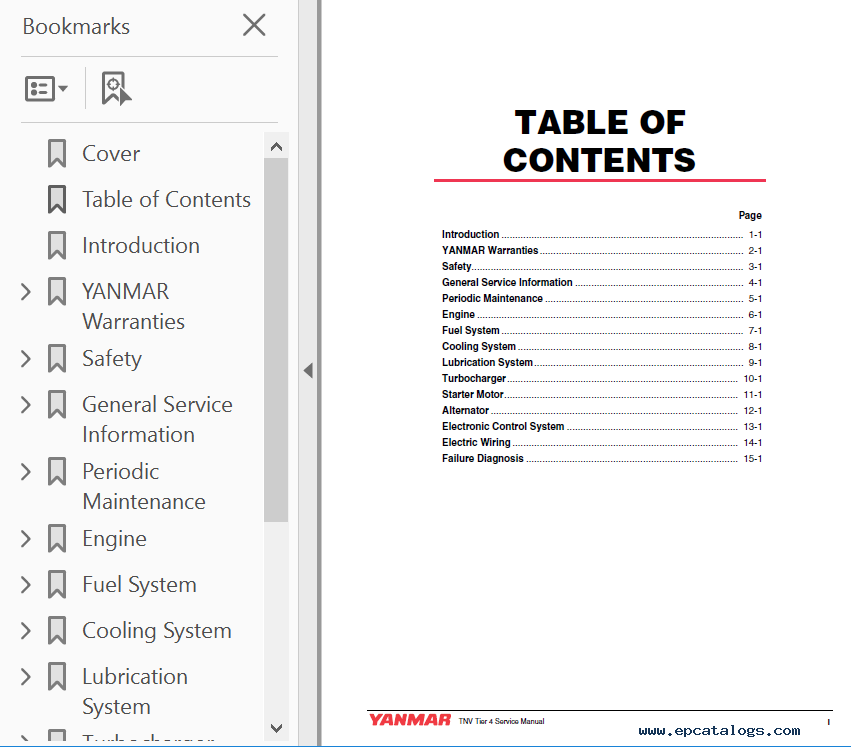Click the bookmark icon beside Fuel System
Image resolution: width=851 pixels, height=747 pixels.
click(x=57, y=585)
